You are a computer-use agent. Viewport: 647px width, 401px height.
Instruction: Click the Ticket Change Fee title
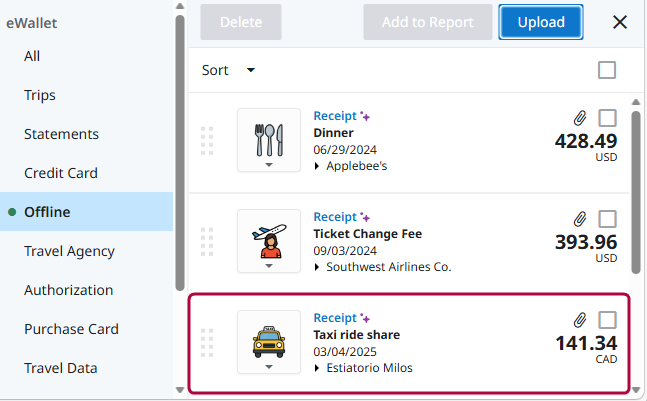(368, 234)
